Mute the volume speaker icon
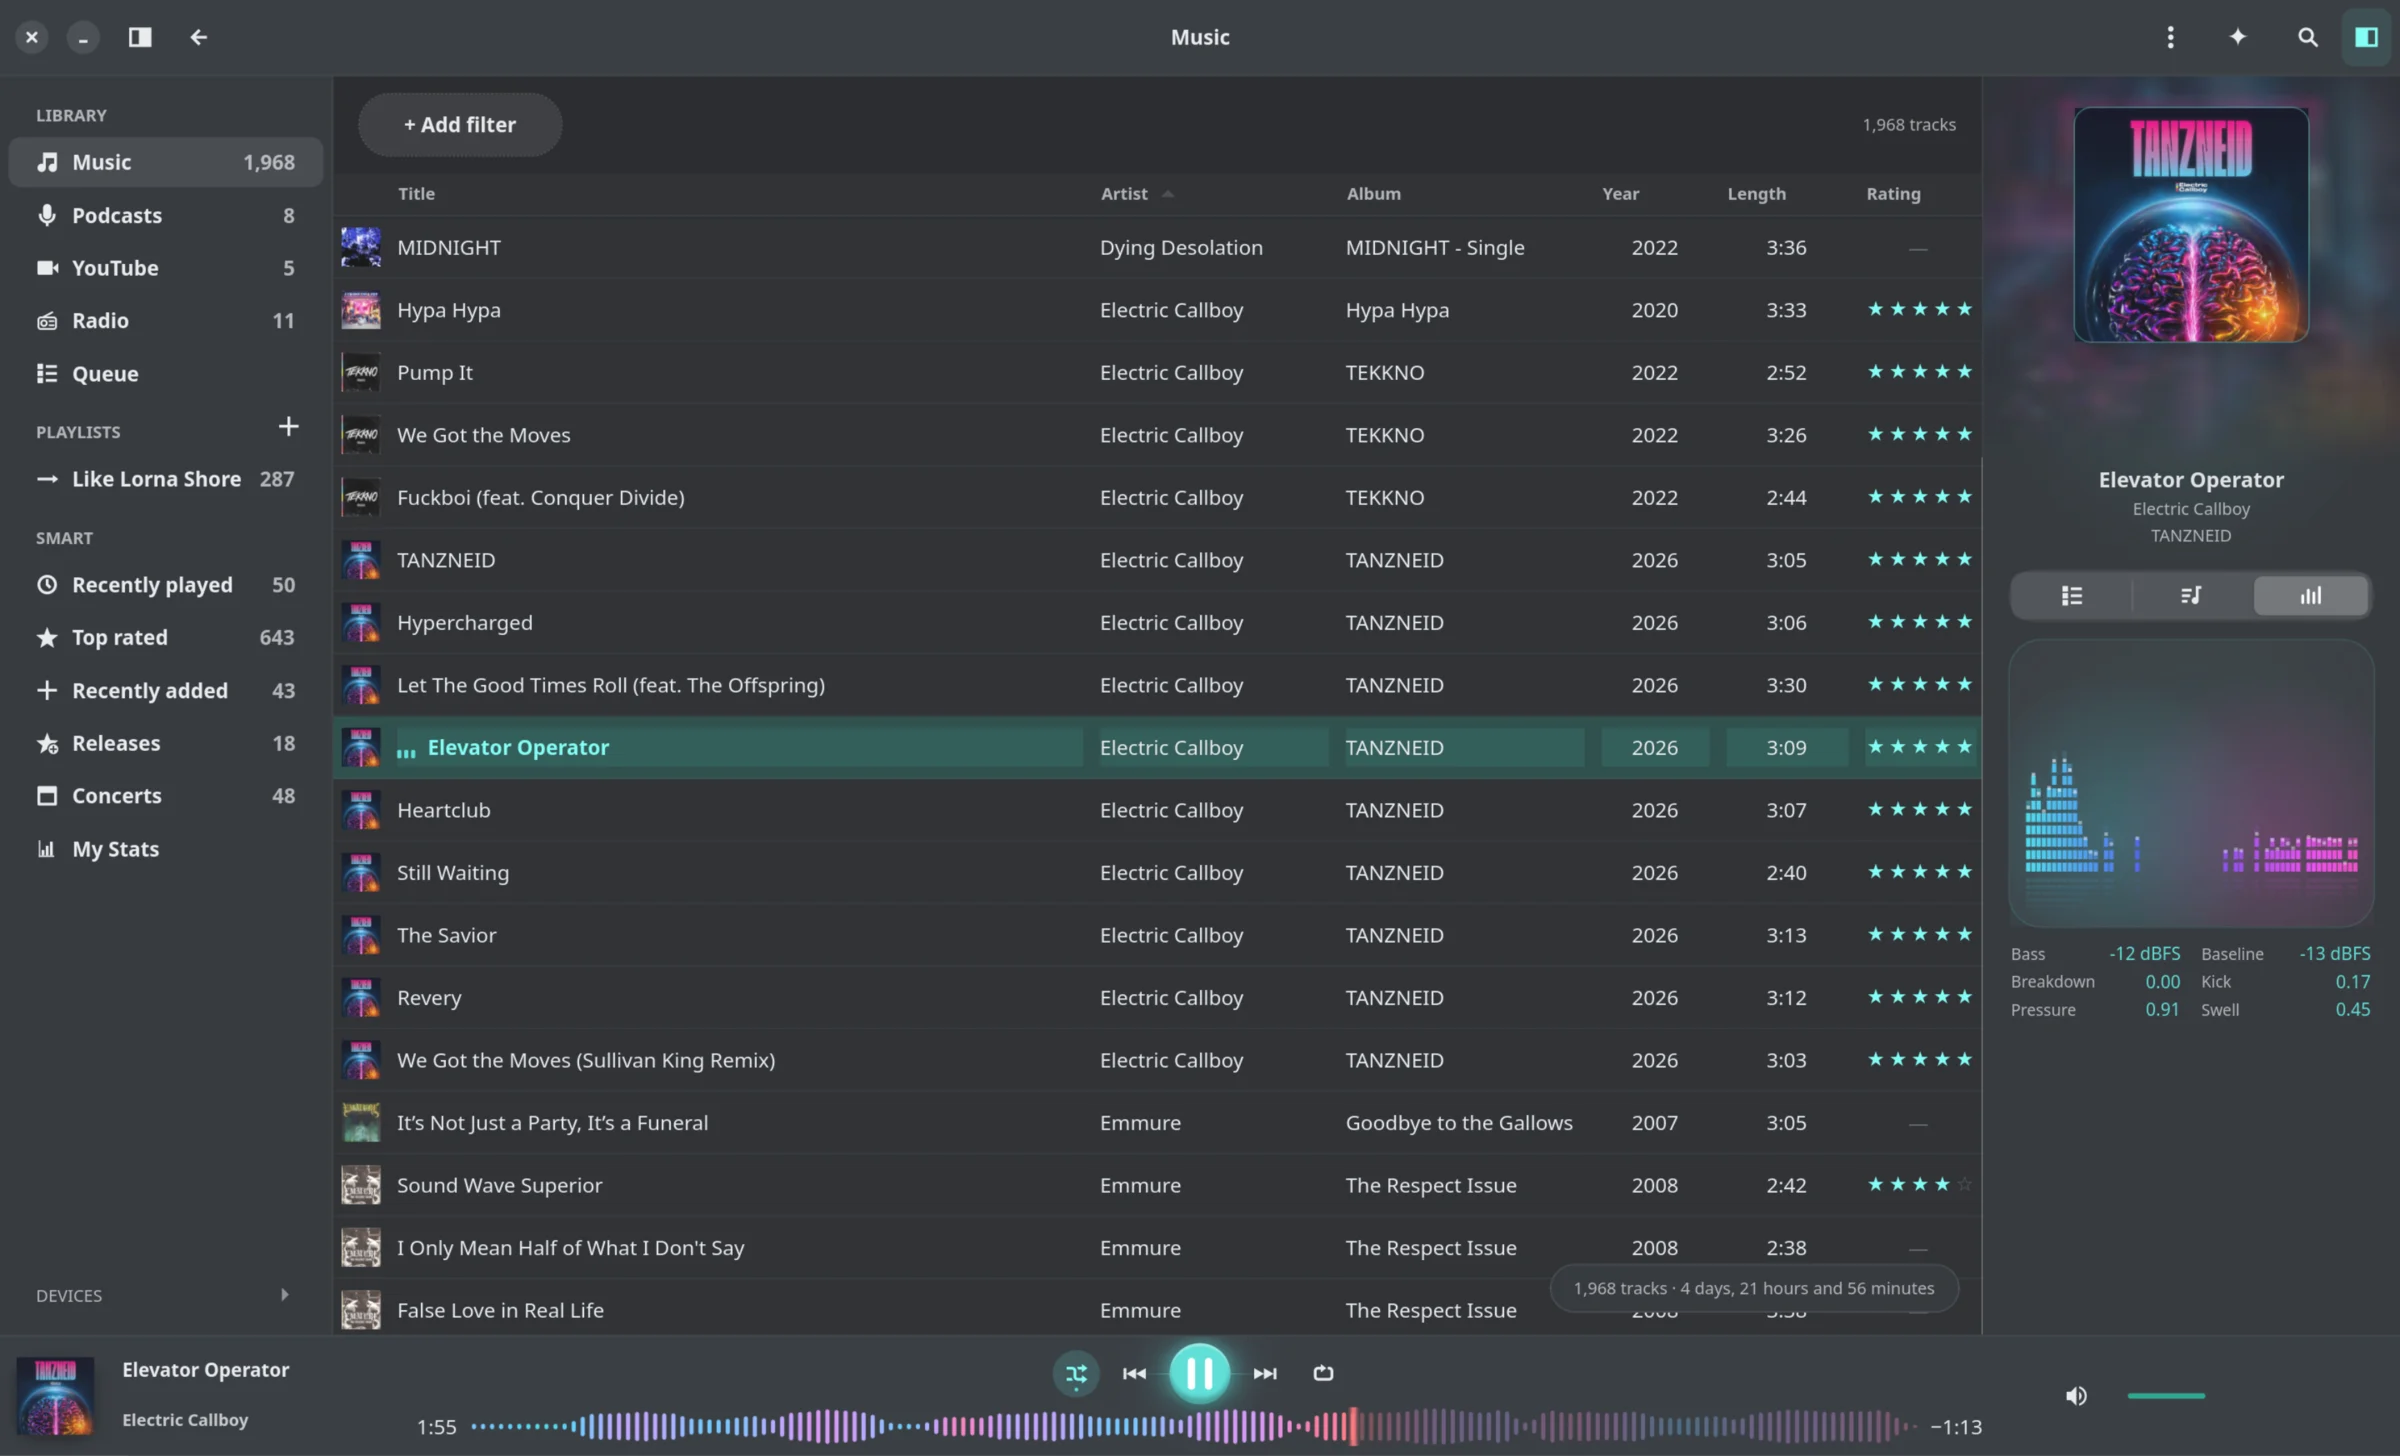2400x1456 pixels. tap(2076, 1395)
